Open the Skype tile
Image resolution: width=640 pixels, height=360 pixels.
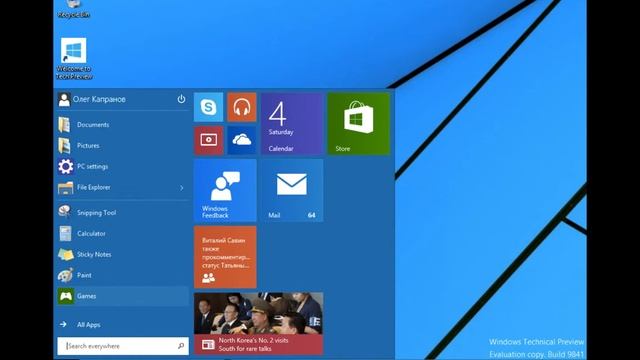point(209,107)
